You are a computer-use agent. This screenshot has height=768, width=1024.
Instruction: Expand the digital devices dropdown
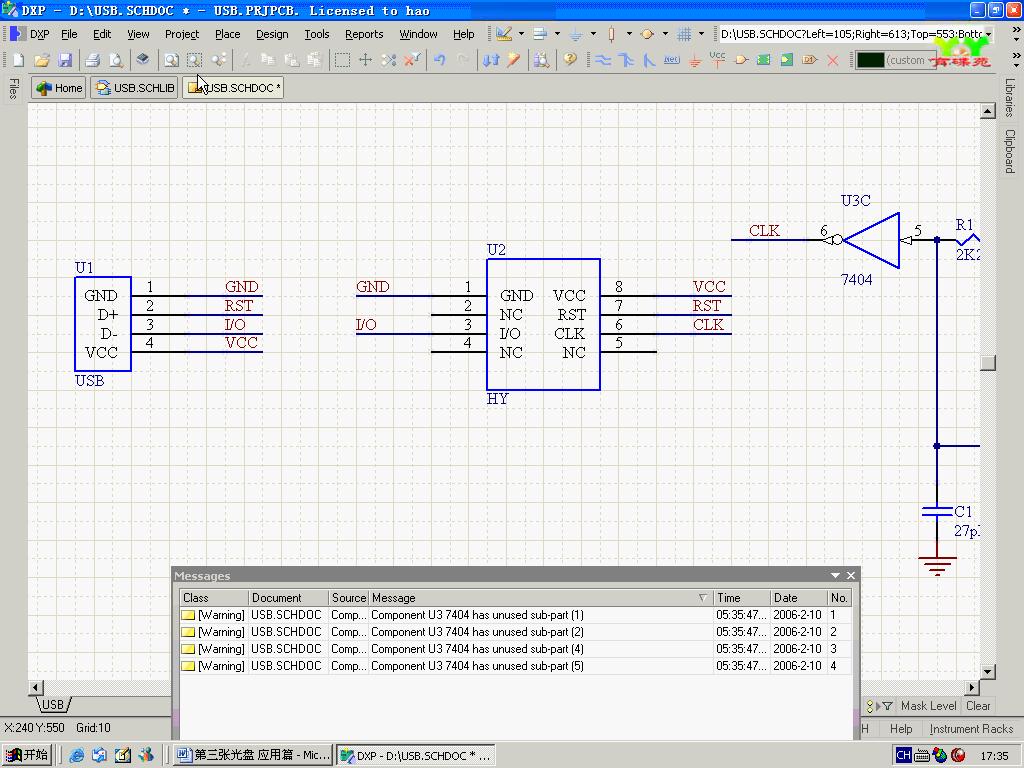pos(629,34)
